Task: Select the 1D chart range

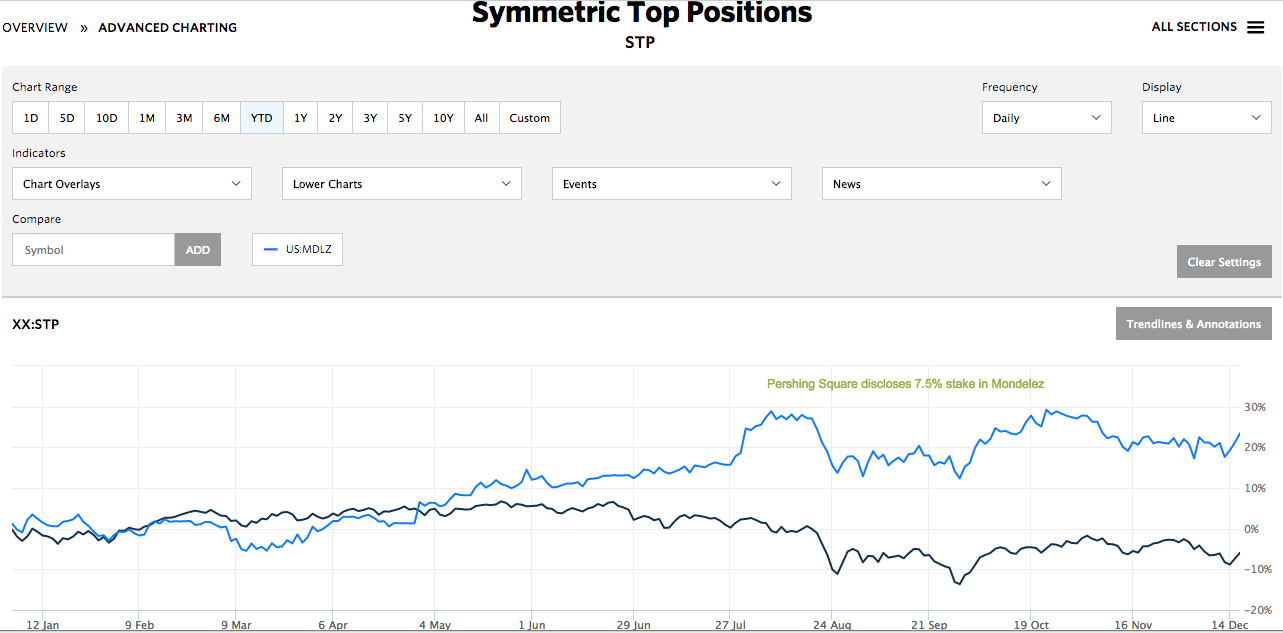Action: (x=31, y=118)
